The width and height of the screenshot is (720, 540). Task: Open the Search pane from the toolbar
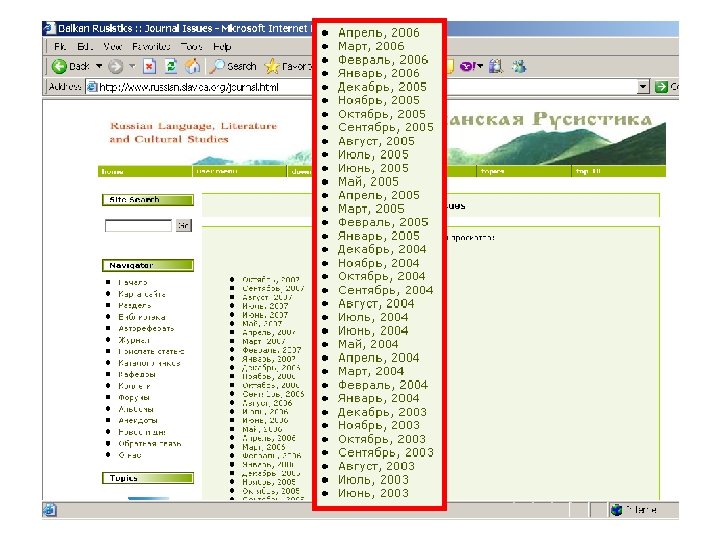(x=232, y=67)
